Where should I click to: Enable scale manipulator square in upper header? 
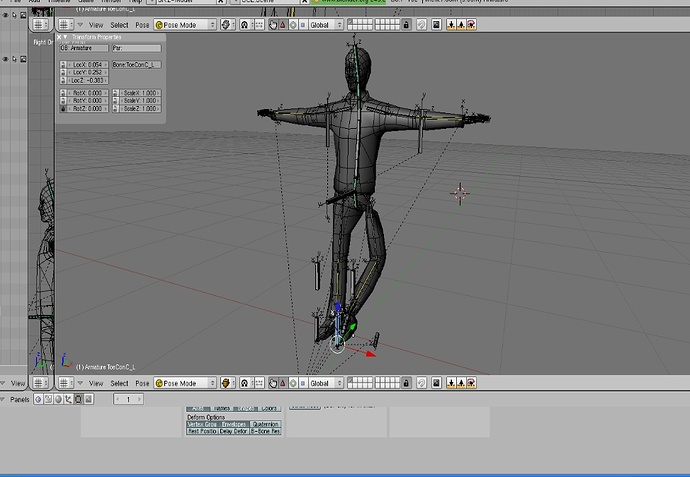click(303, 25)
